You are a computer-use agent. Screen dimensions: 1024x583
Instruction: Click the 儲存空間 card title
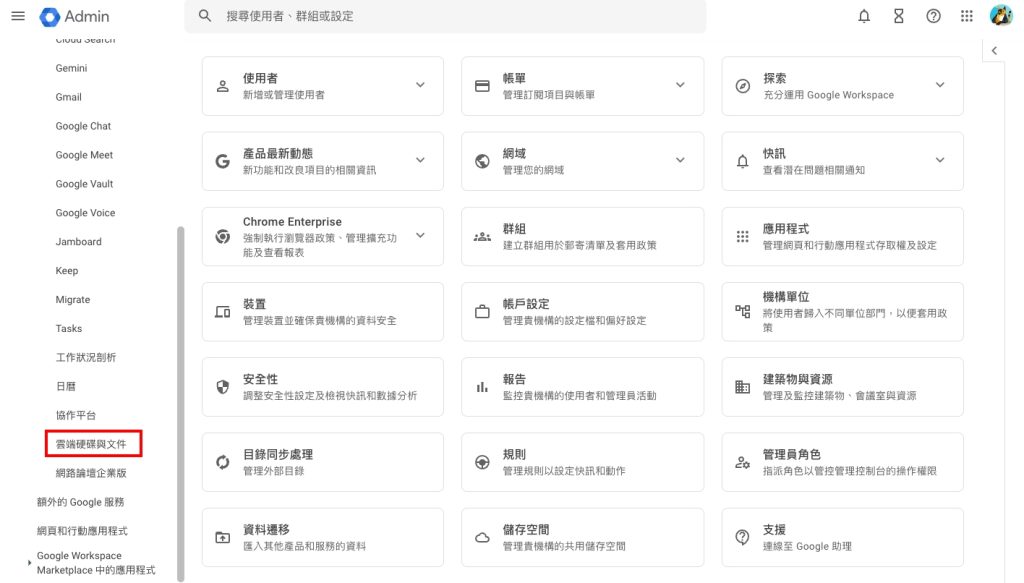coord(526,529)
